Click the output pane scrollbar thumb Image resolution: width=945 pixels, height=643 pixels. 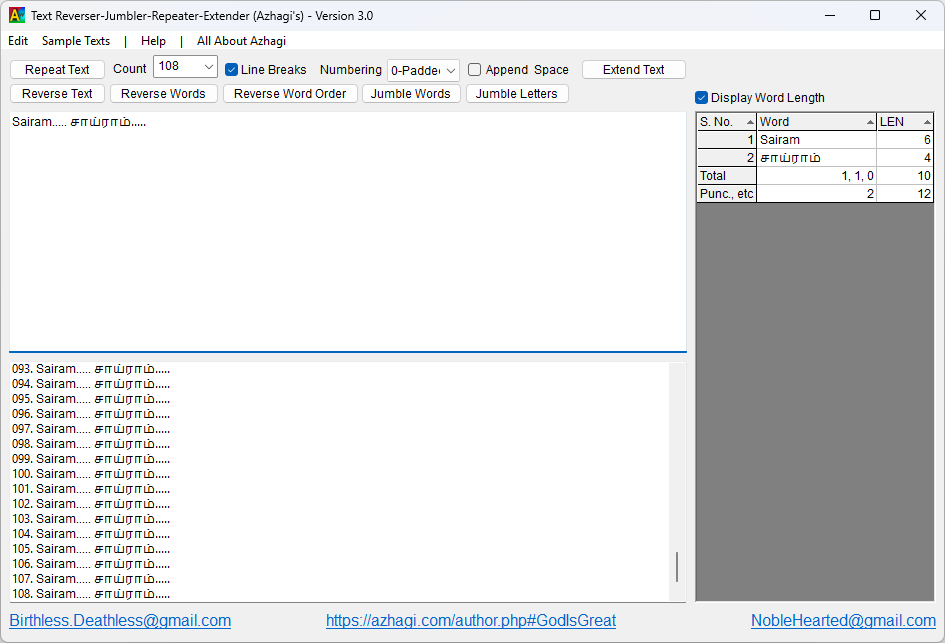tap(677, 567)
